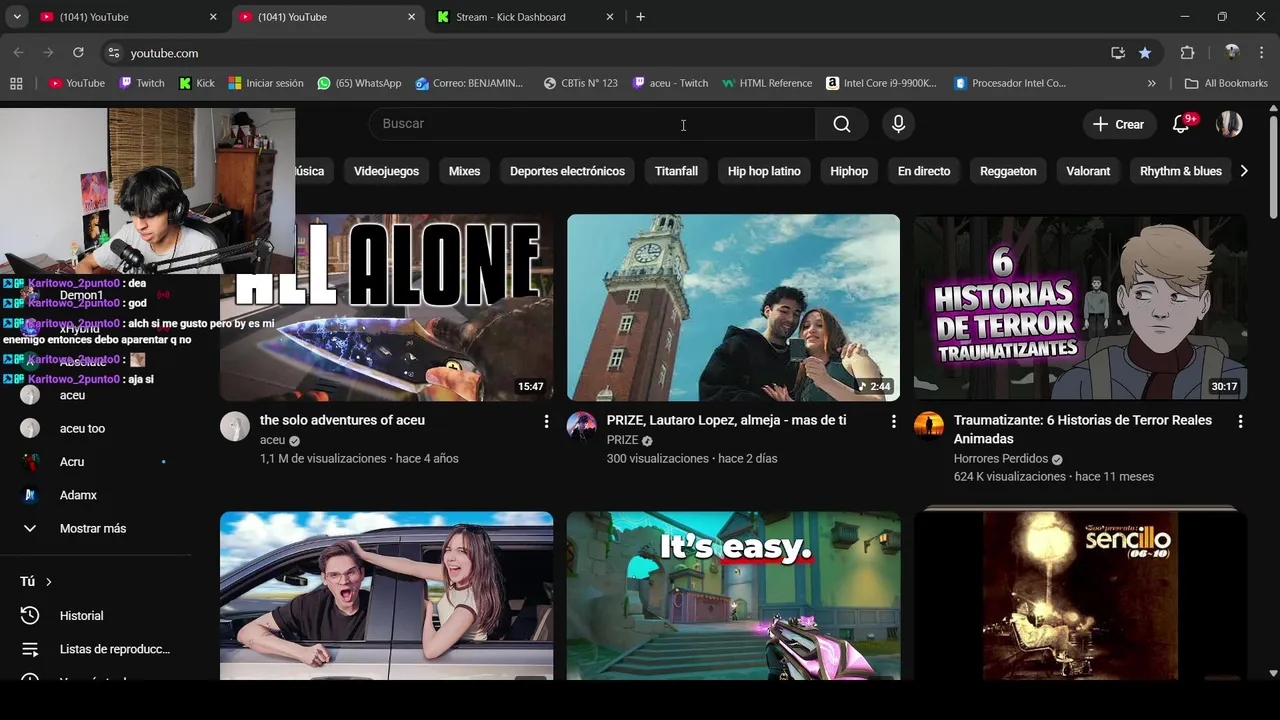Open the It's easy Valorant thumbnail

pos(733,596)
